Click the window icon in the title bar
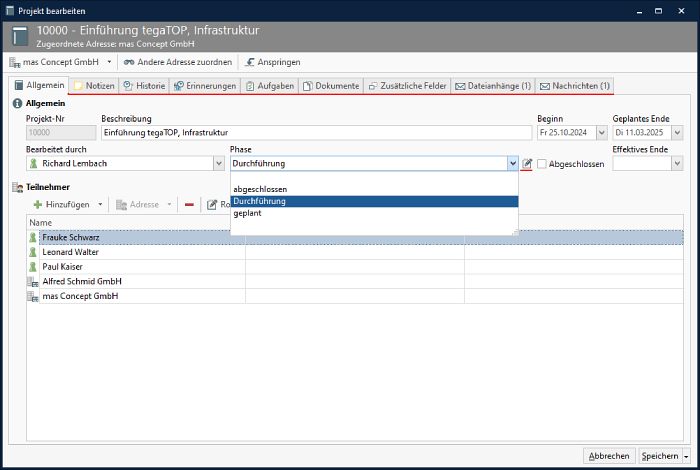 [10, 11]
